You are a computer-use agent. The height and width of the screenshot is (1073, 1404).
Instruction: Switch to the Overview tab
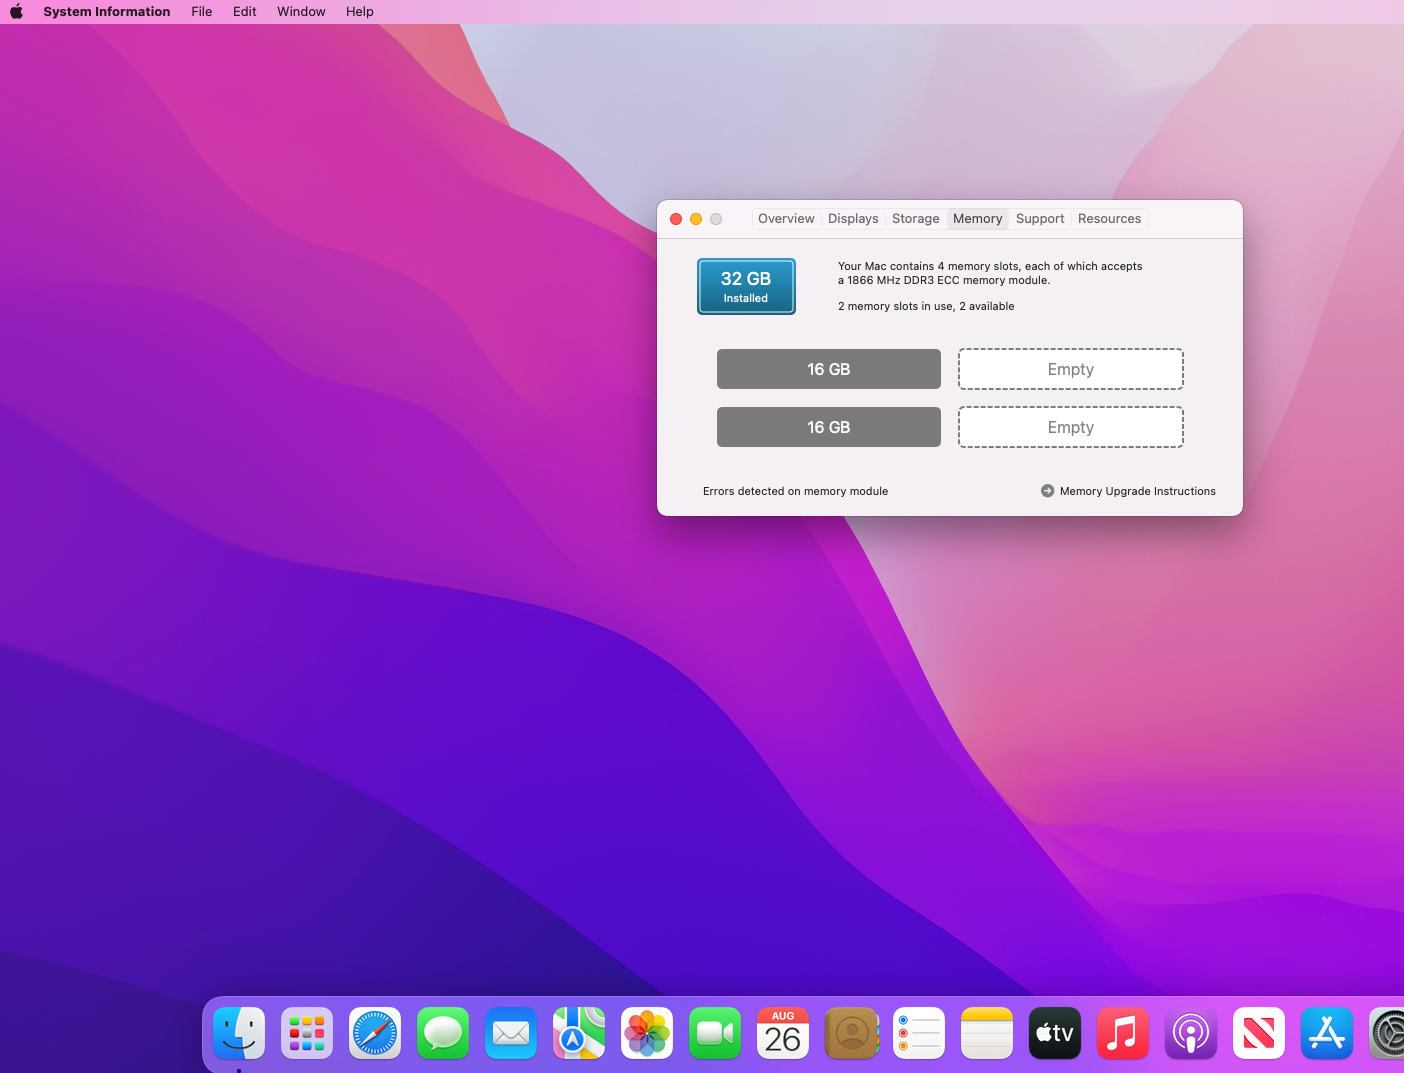tap(786, 219)
